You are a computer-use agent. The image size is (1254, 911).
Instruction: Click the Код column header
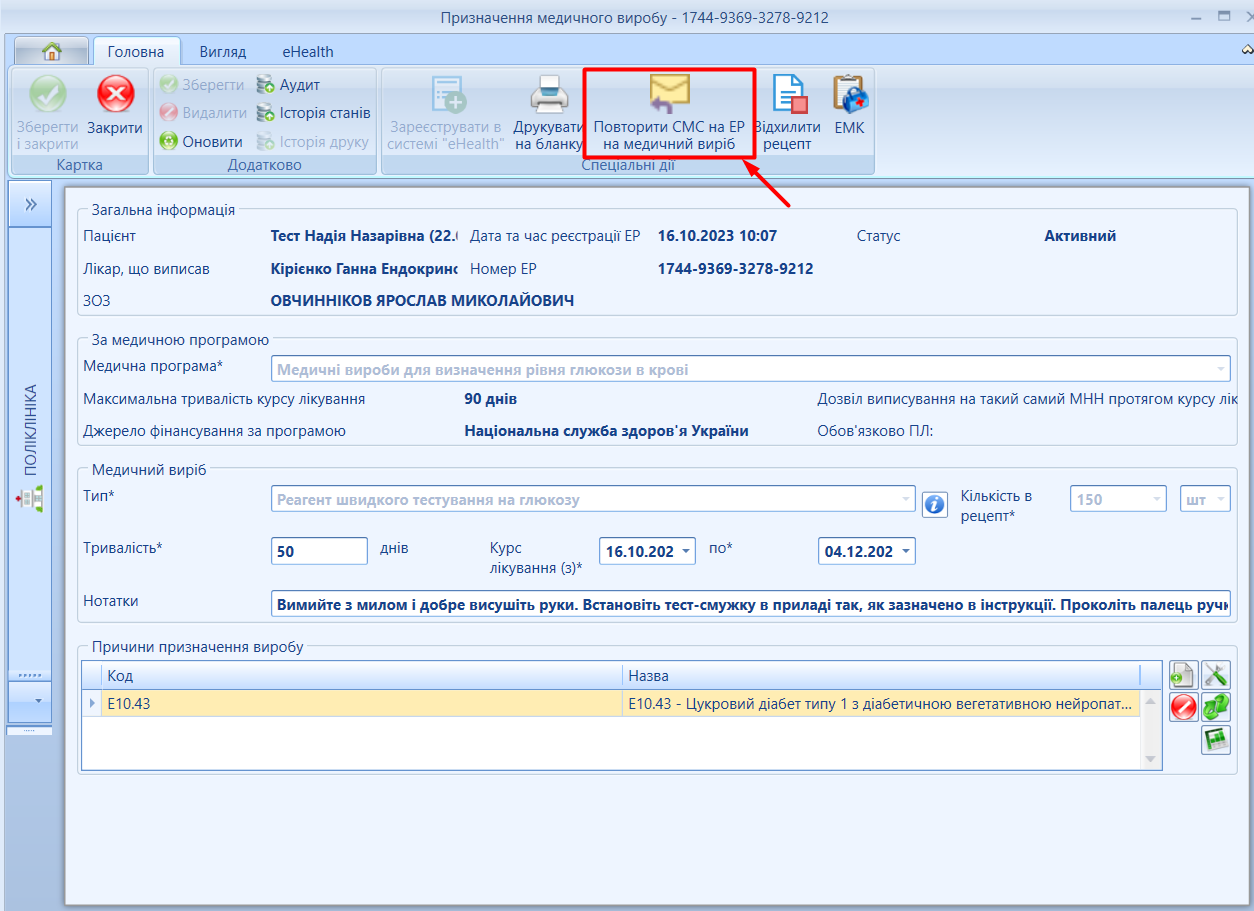(362, 676)
